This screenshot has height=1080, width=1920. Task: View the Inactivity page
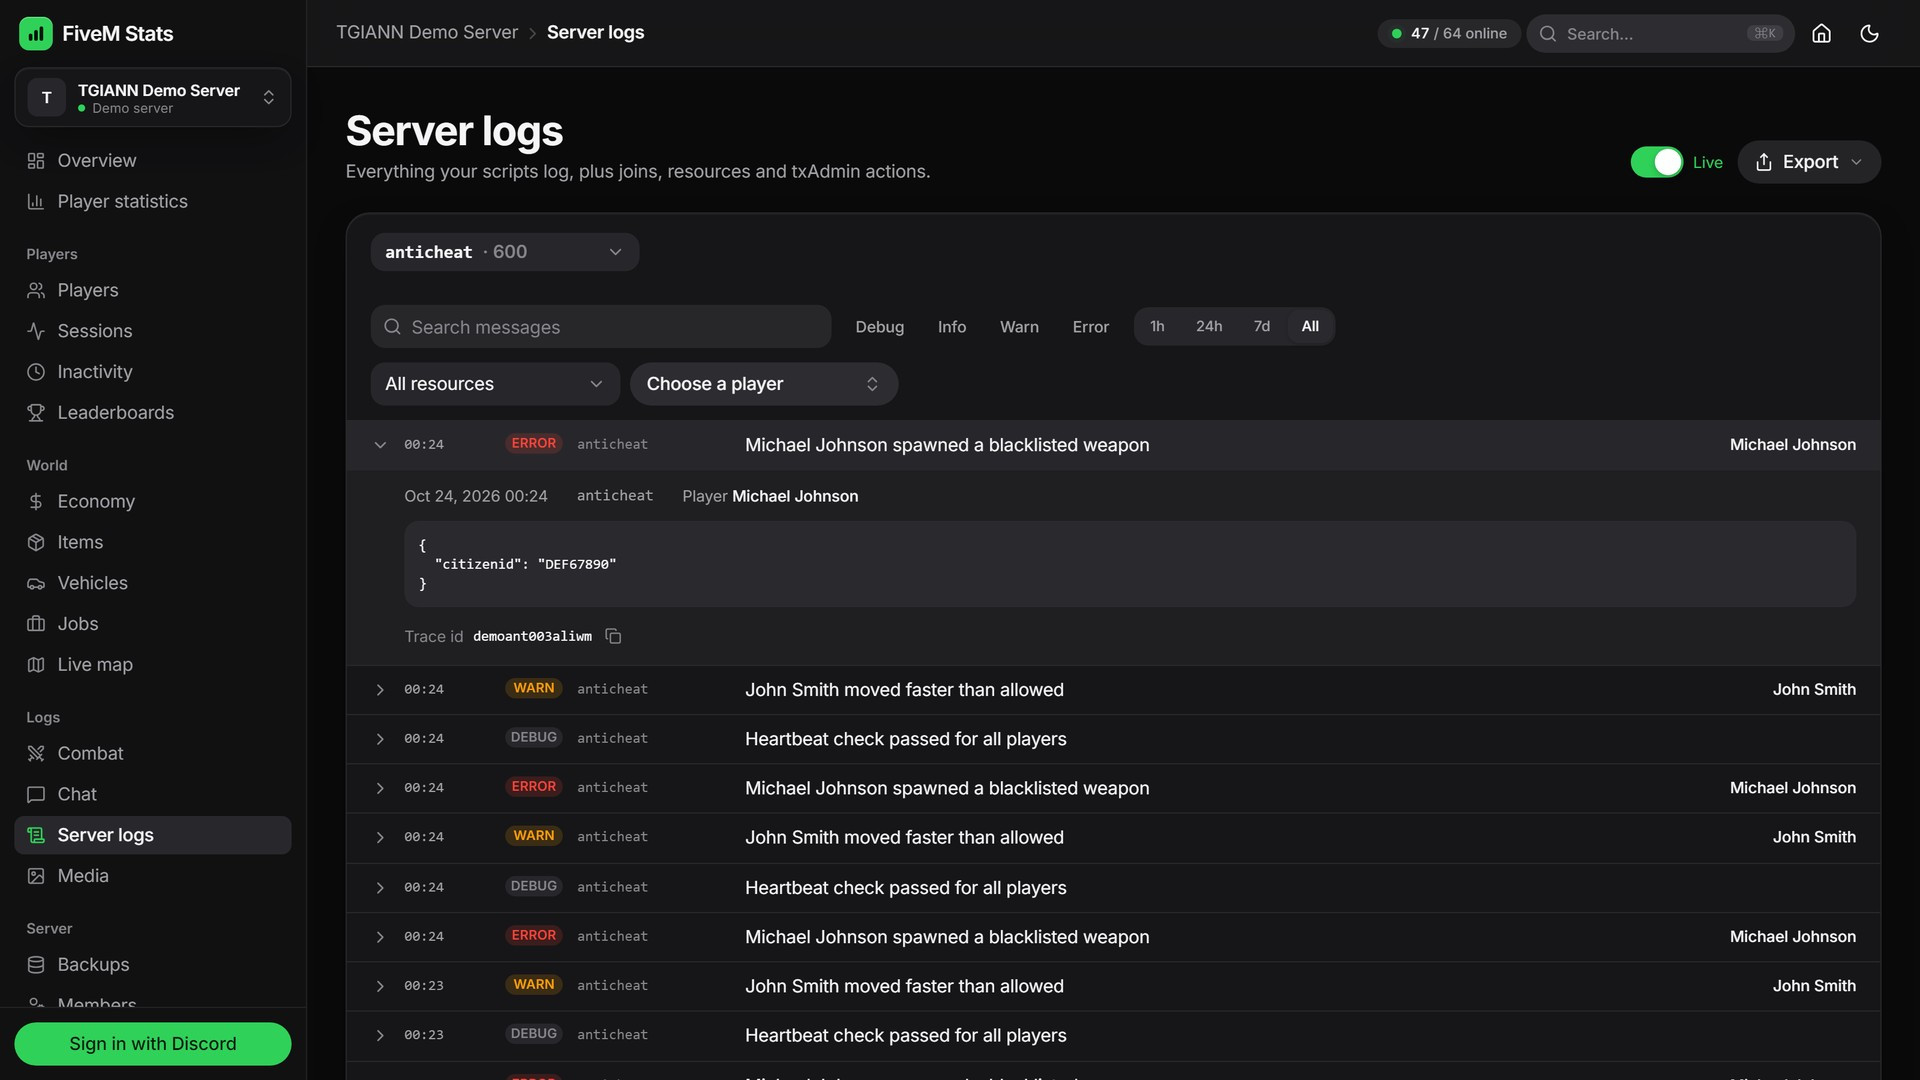coord(153,372)
